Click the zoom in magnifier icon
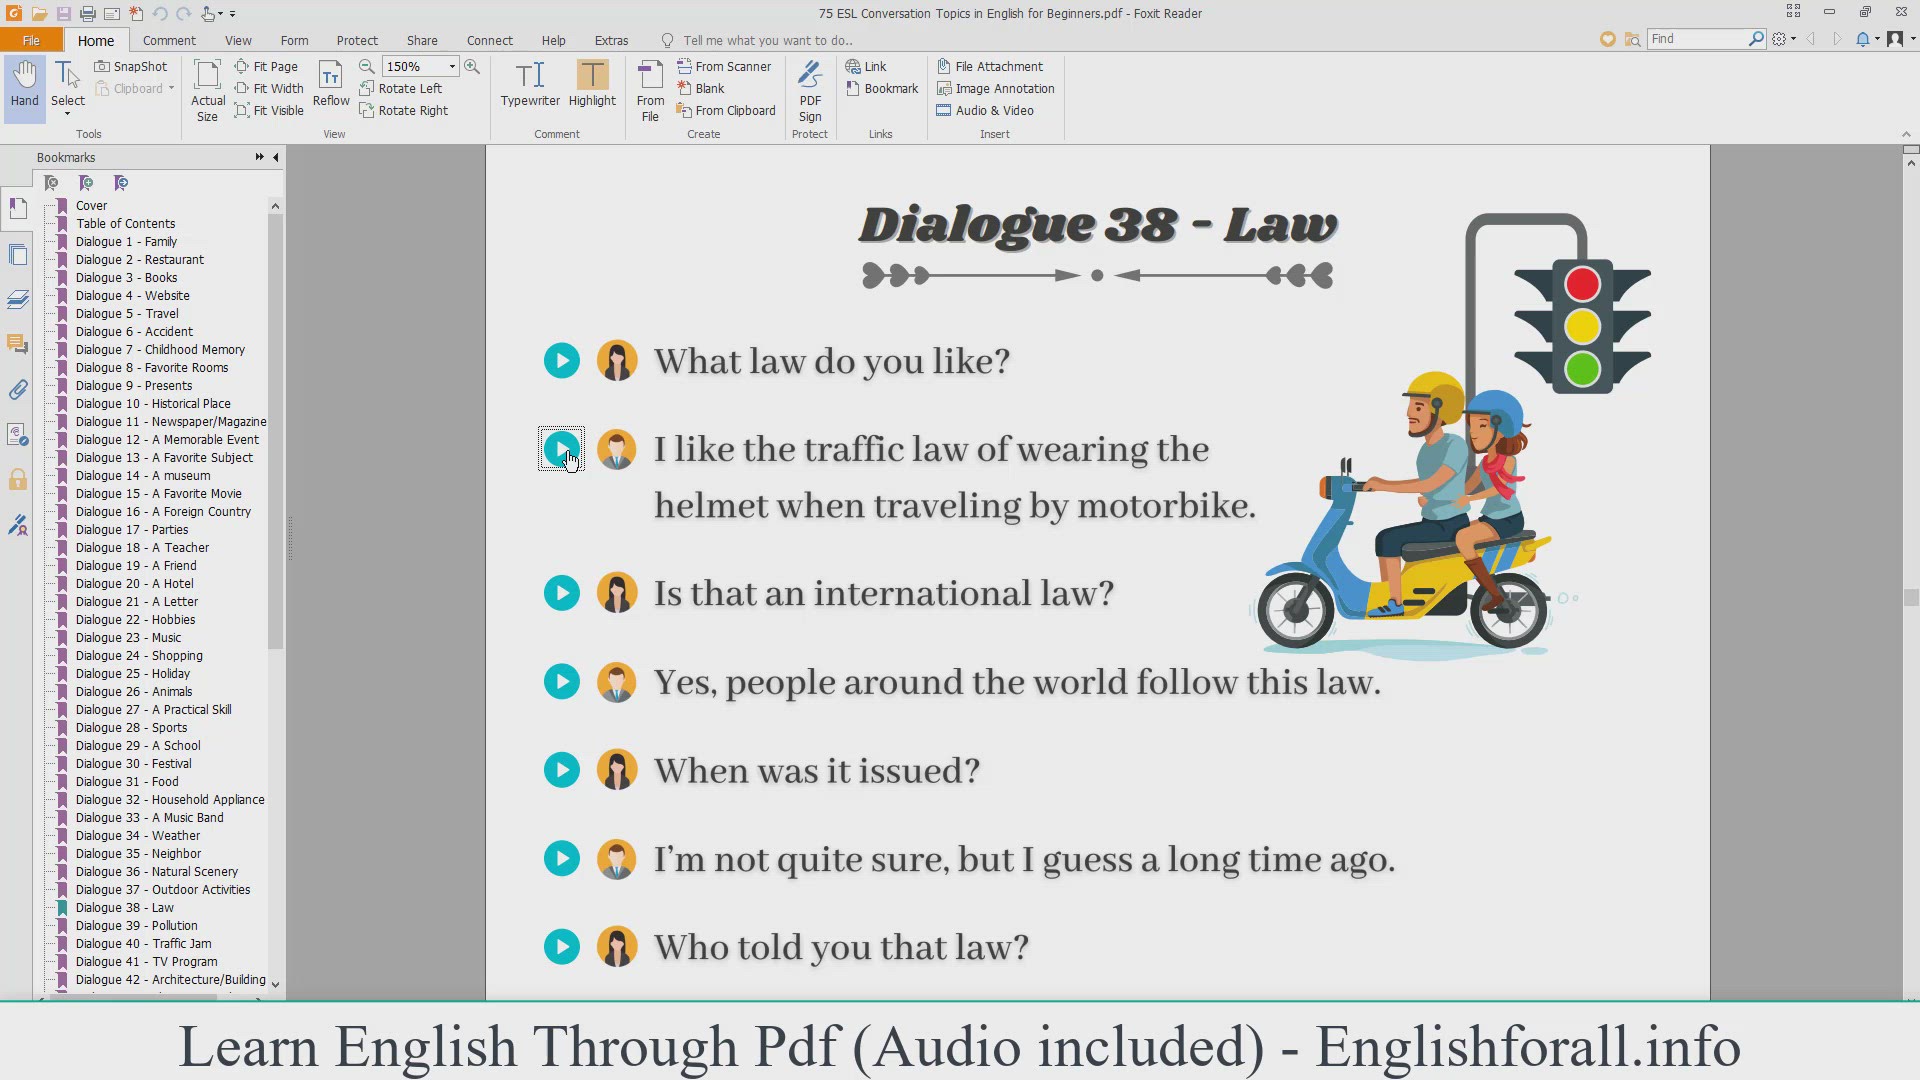The height and width of the screenshot is (1080, 1920). tap(472, 66)
